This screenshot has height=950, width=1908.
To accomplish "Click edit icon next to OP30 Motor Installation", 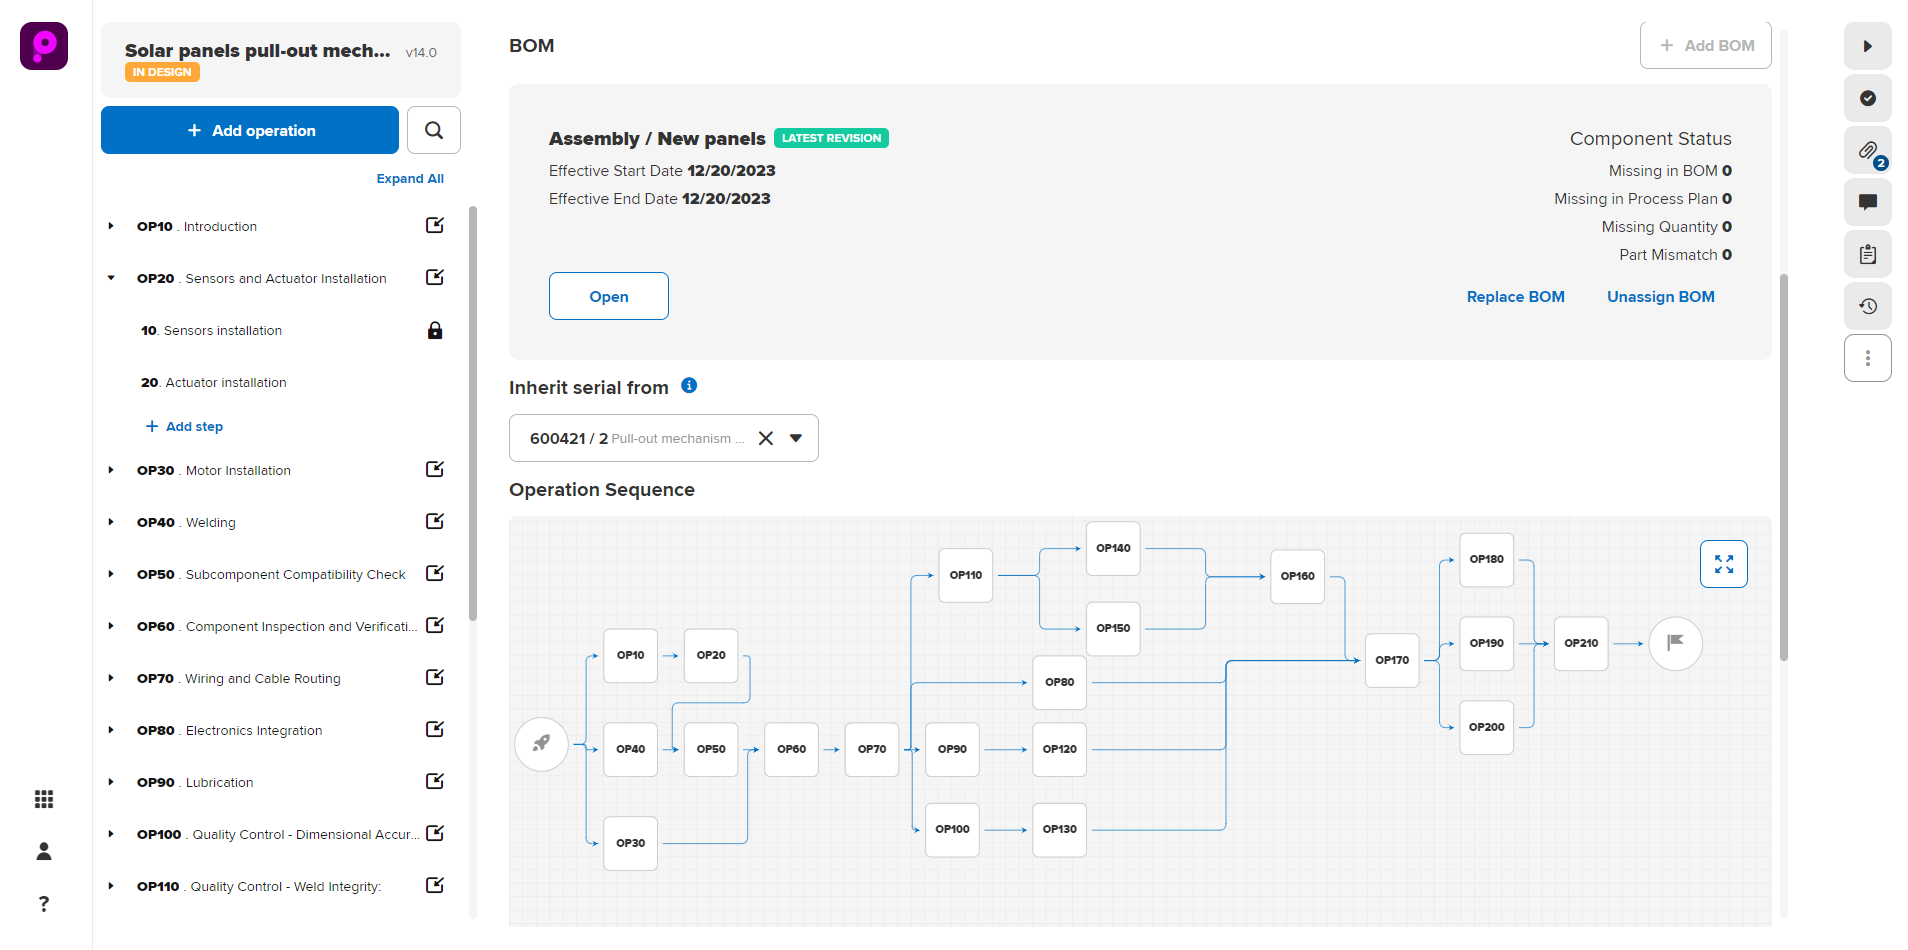I will (435, 469).
